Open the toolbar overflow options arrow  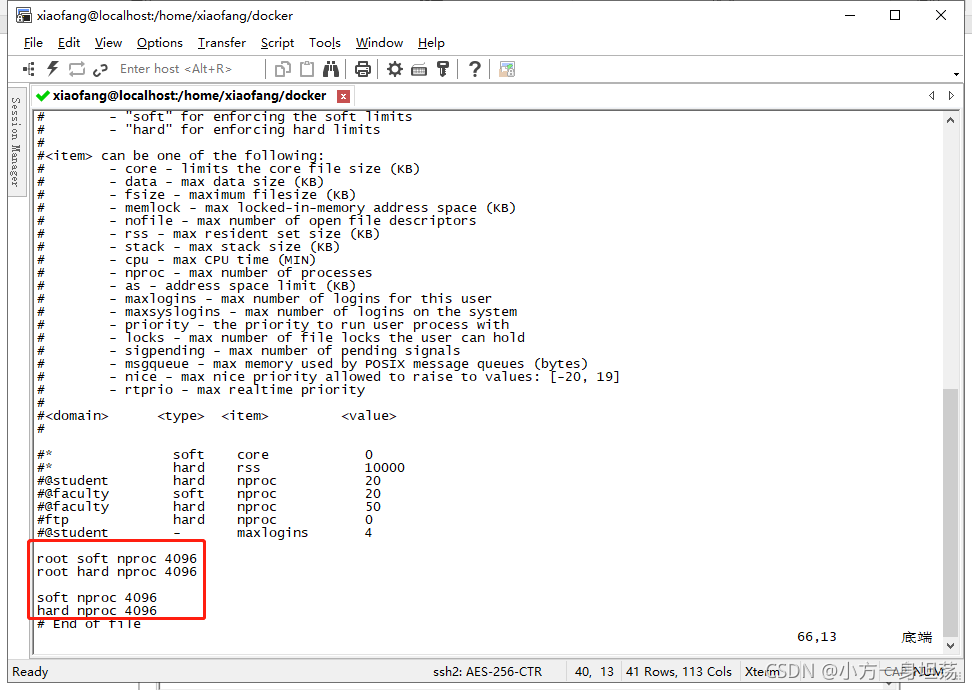pos(957,74)
